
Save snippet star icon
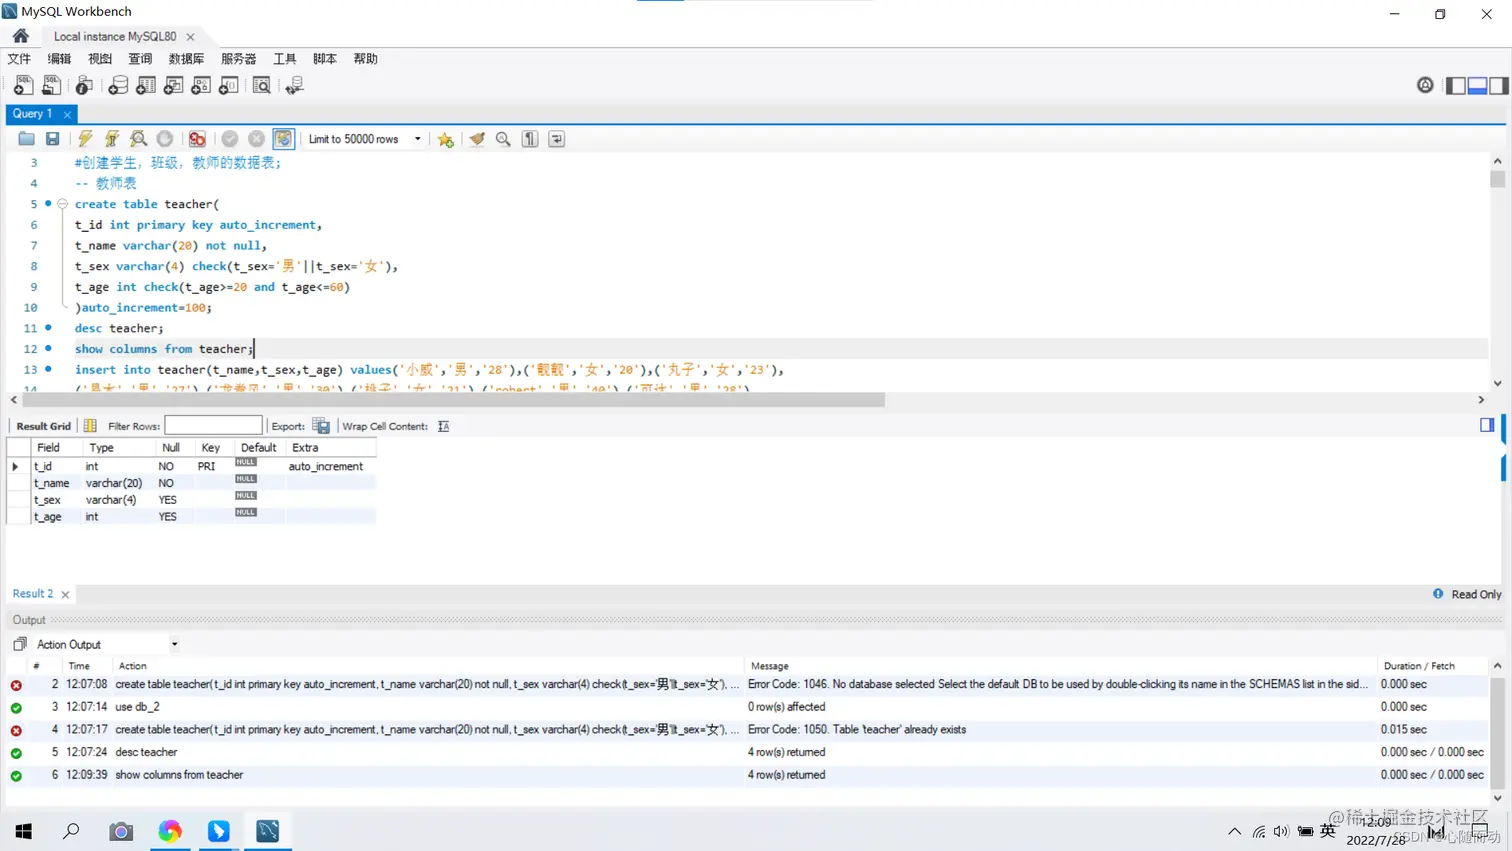(x=446, y=139)
